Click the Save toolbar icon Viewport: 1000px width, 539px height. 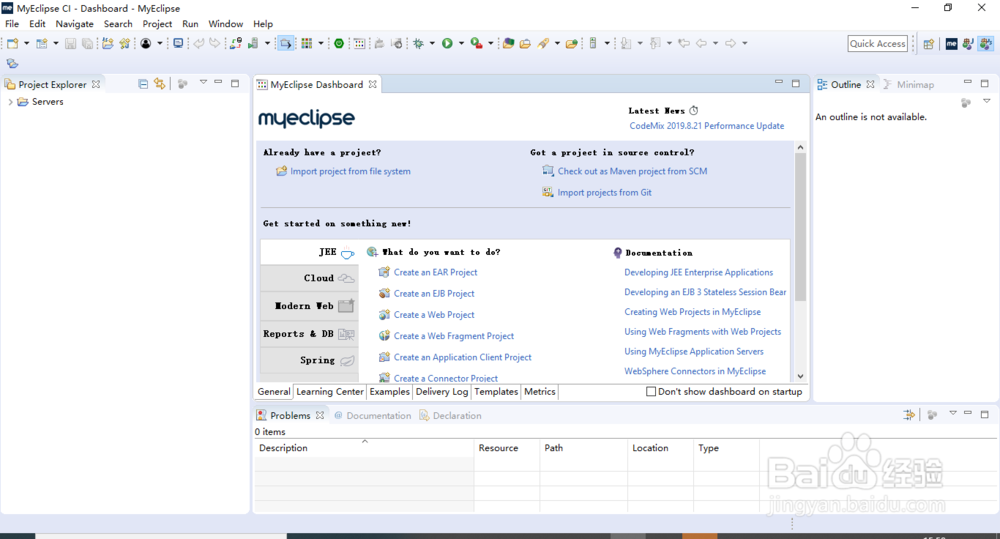[70, 43]
